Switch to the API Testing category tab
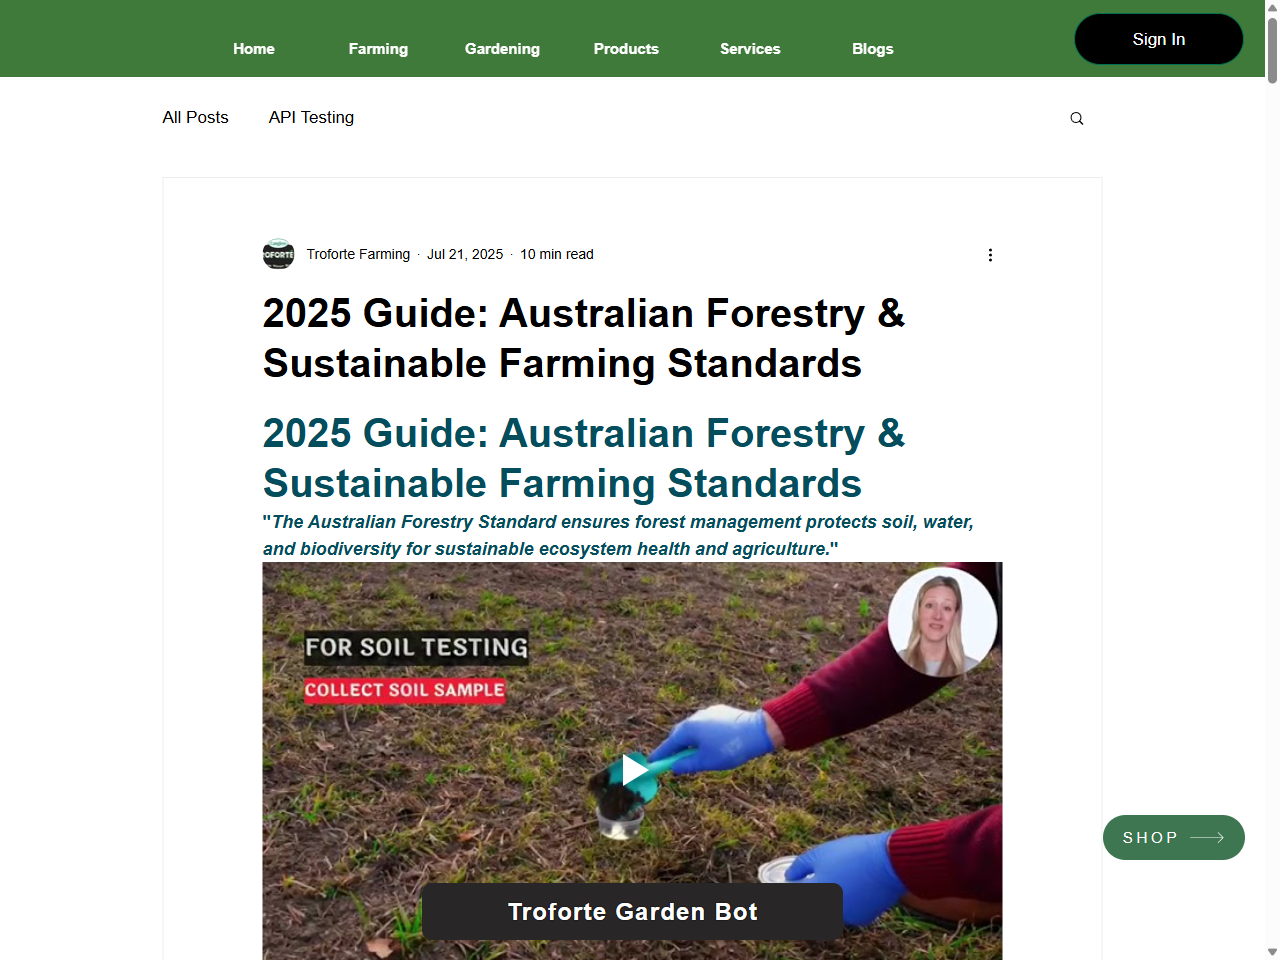 [311, 117]
